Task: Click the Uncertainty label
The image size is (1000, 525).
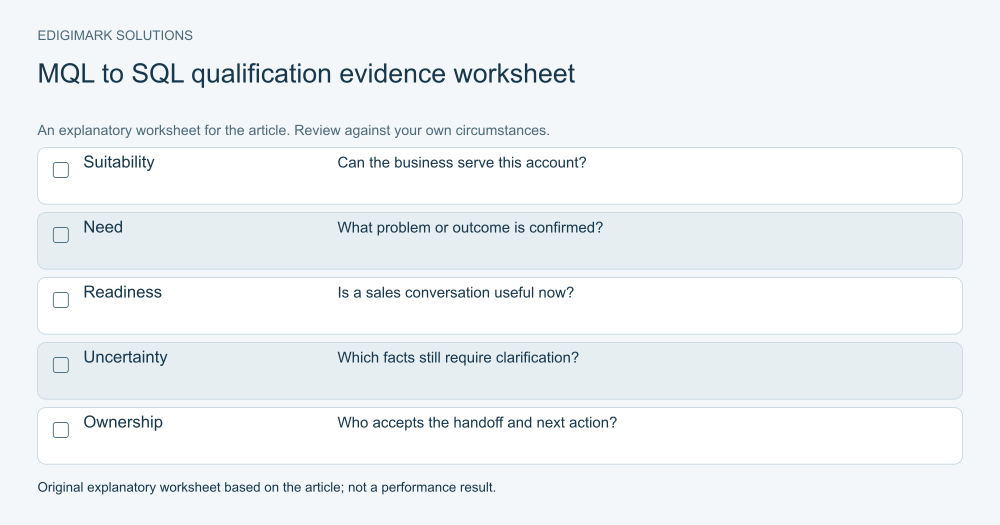Action: point(125,357)
